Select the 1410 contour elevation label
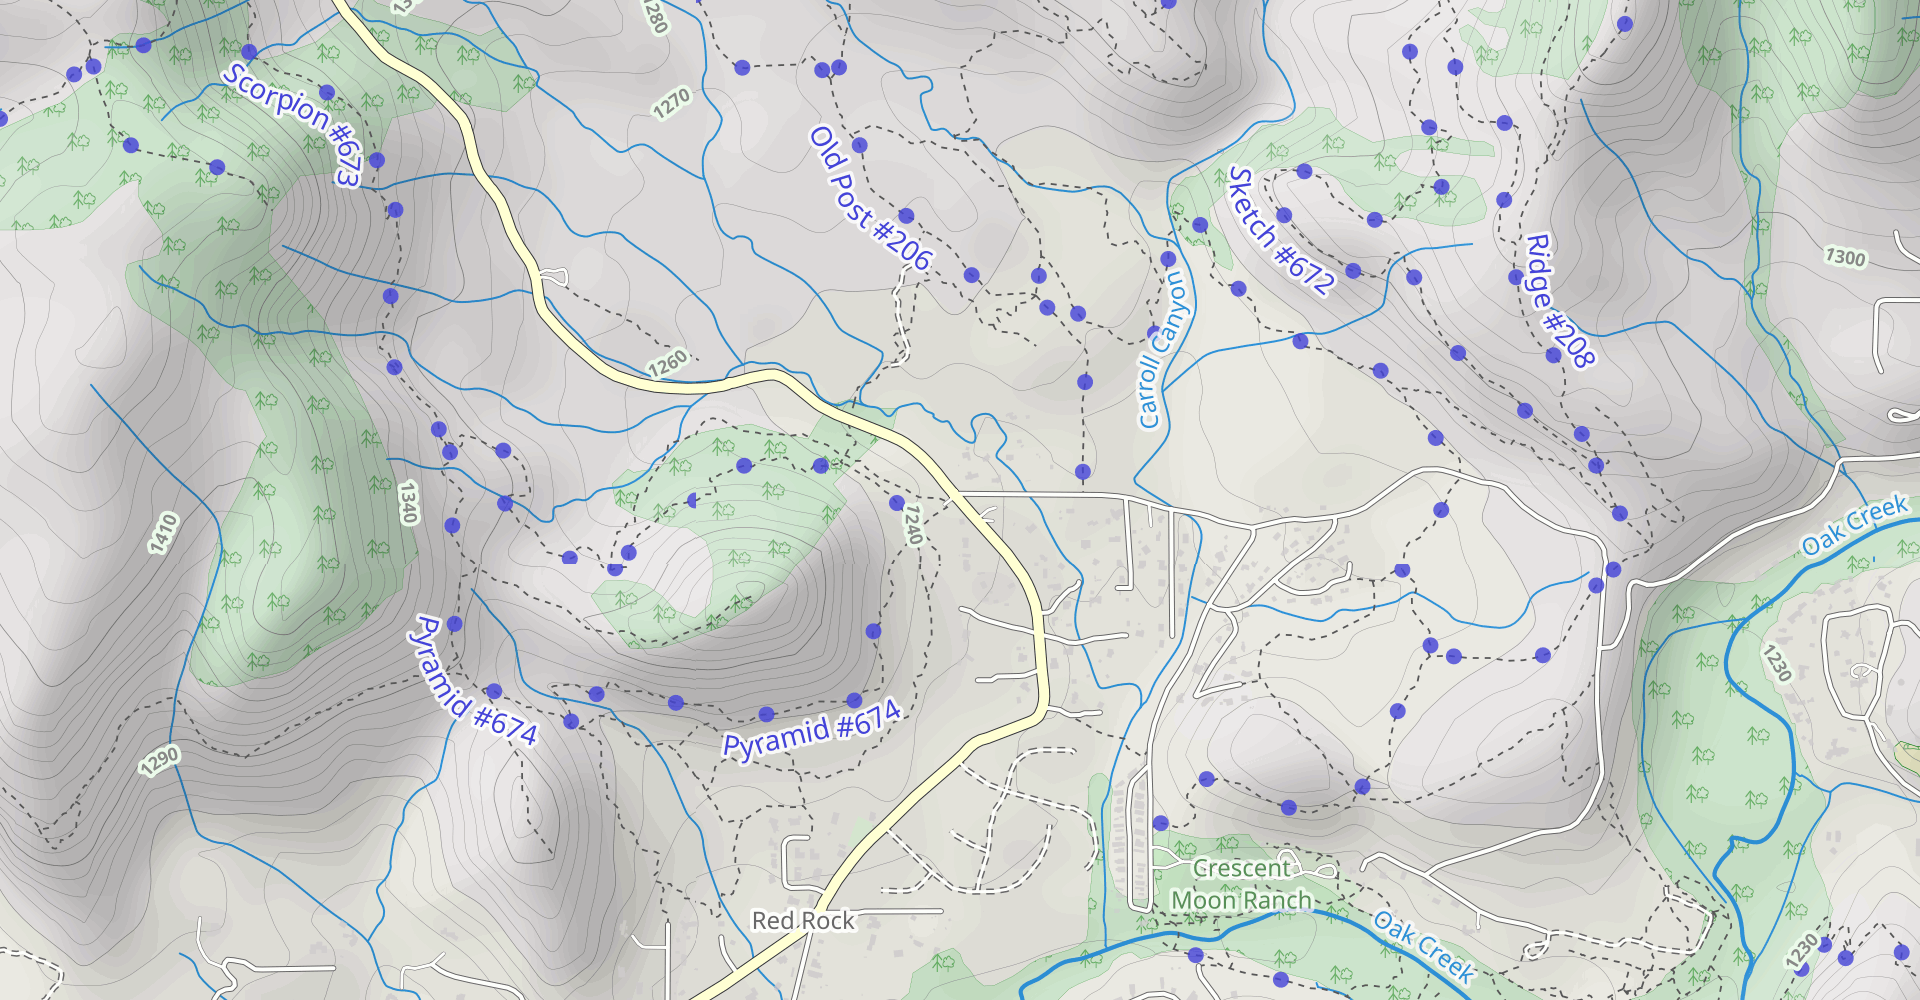 click(163, 533)
